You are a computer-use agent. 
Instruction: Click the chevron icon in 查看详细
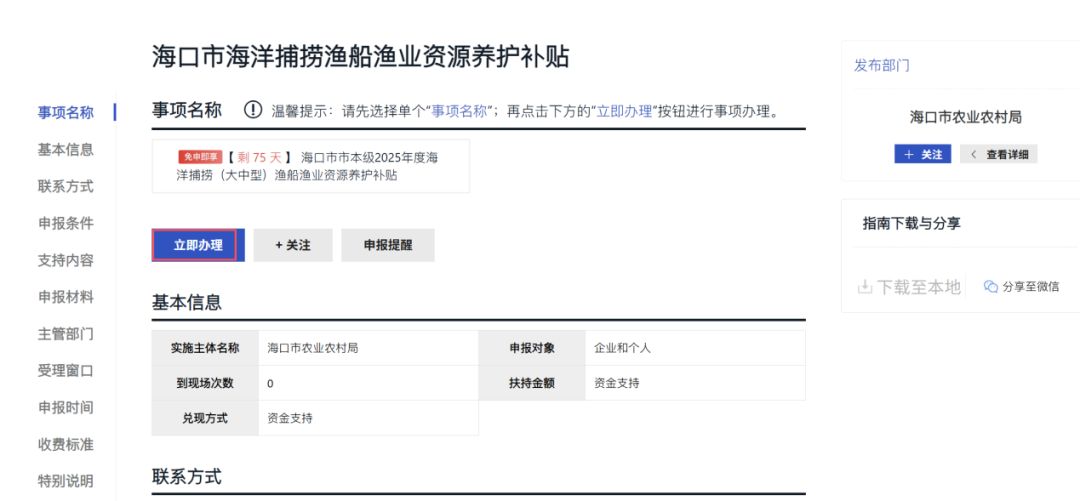[x=973, y=154]
